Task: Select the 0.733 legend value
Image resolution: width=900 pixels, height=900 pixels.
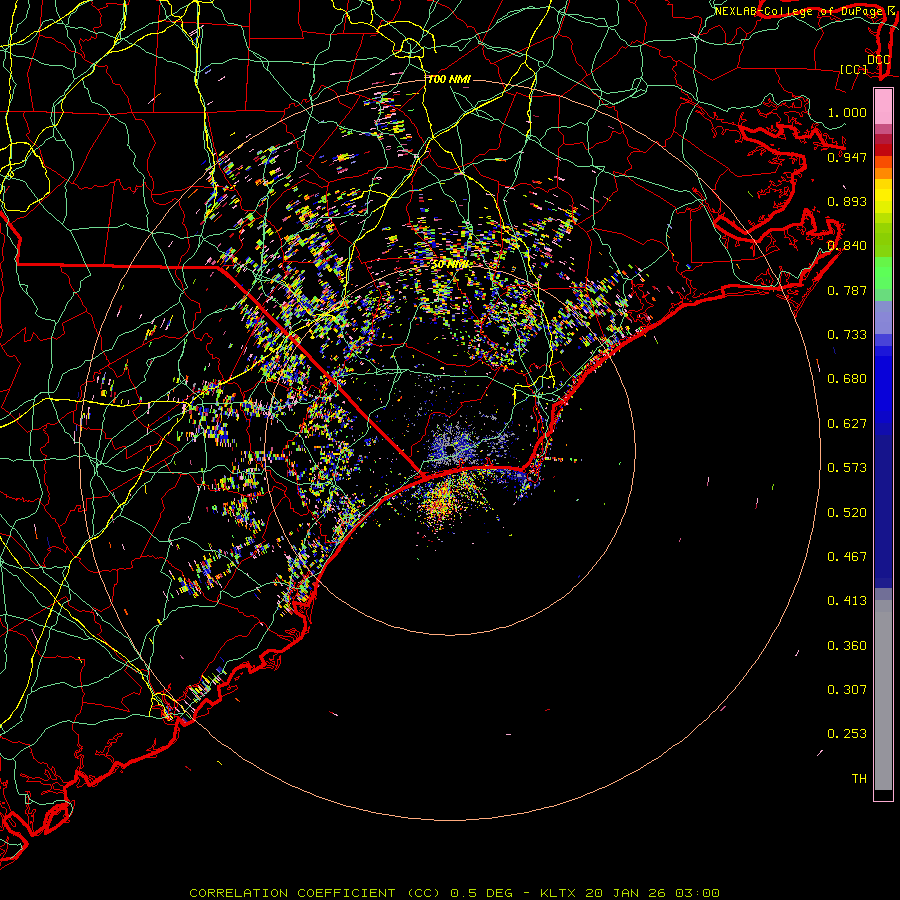Action: coord(847,334)
